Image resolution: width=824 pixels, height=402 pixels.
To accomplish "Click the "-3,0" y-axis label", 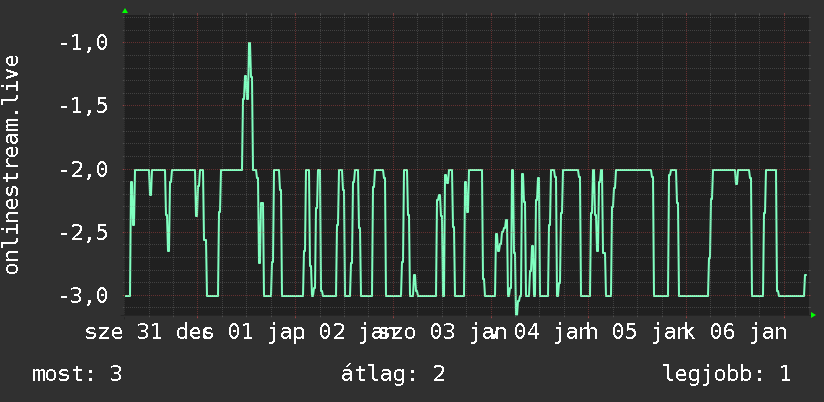I will 84,295.
